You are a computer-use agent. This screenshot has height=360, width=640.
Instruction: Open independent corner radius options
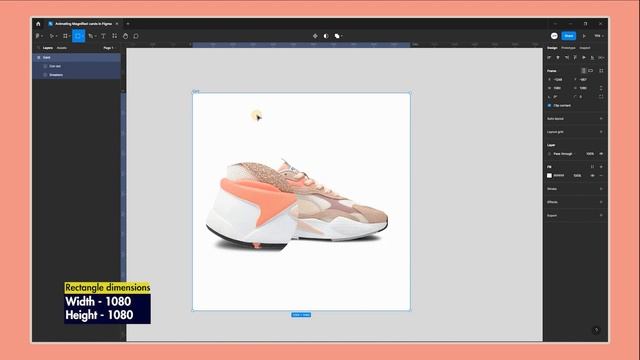tap(601, 97)
